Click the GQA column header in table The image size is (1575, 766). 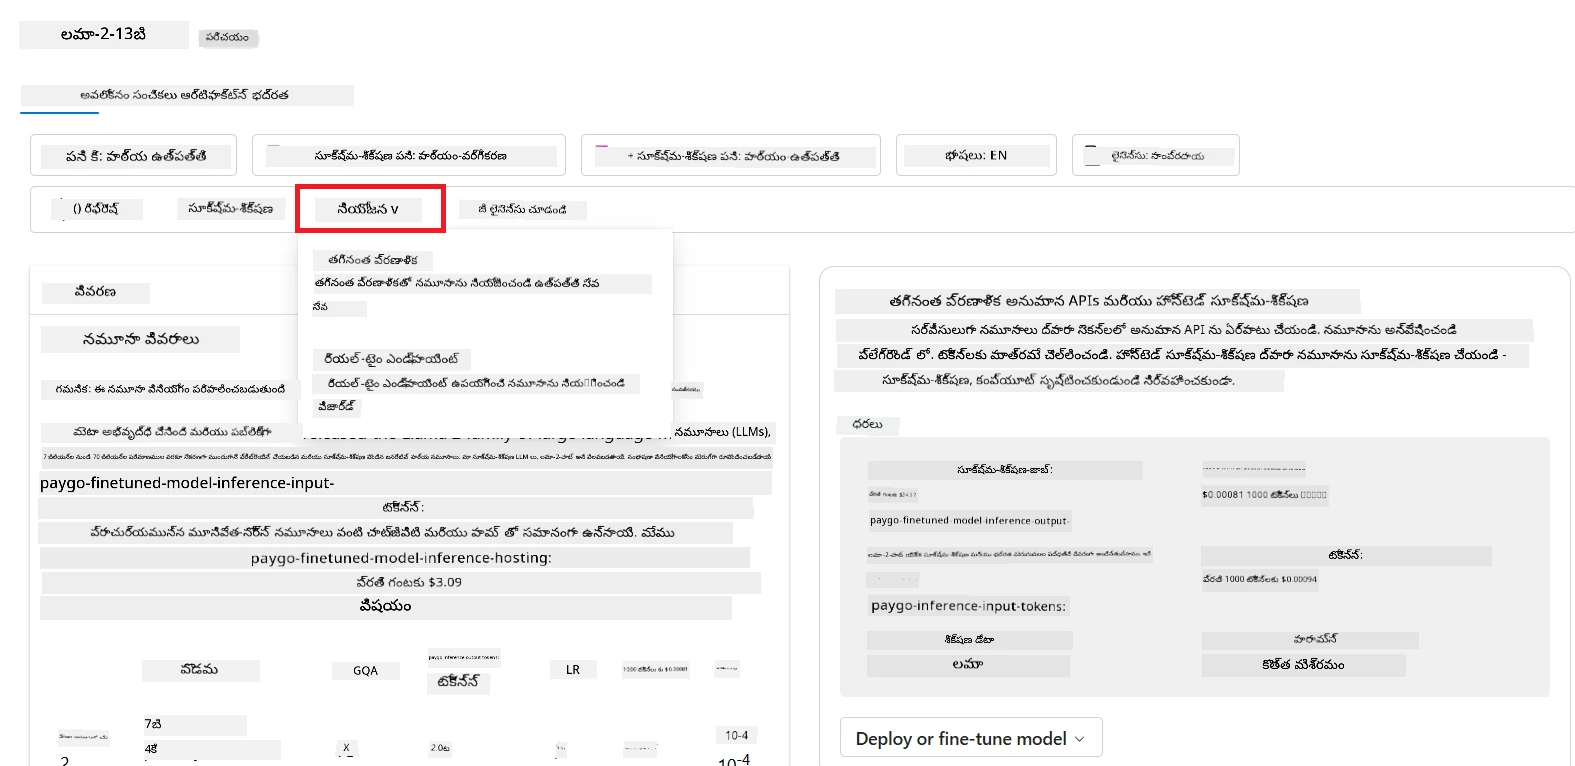point(365,671)
